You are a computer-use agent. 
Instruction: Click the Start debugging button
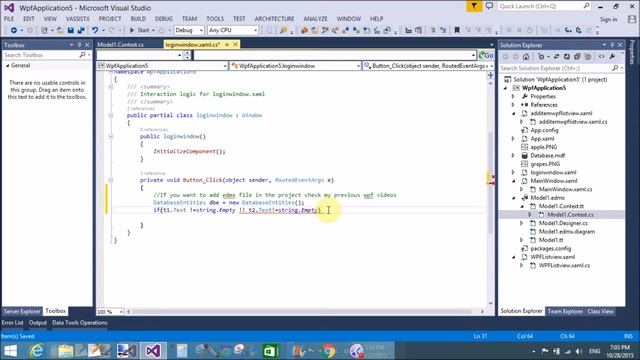[139, 30]
